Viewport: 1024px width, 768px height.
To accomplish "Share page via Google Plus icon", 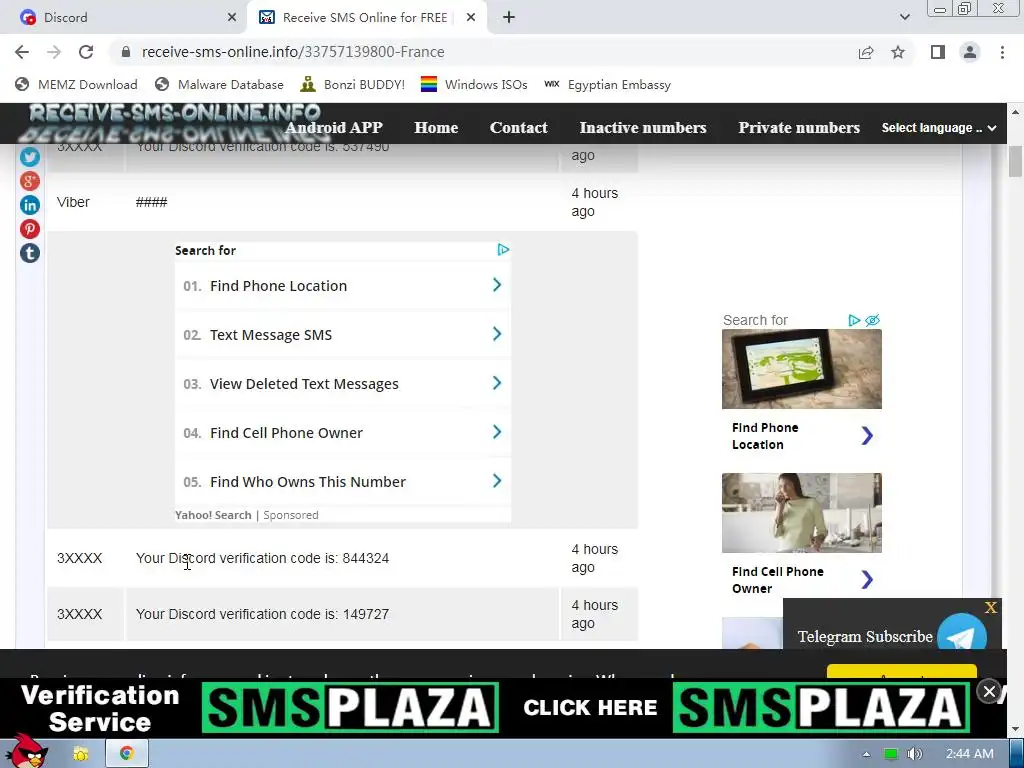I will (29, 181).
